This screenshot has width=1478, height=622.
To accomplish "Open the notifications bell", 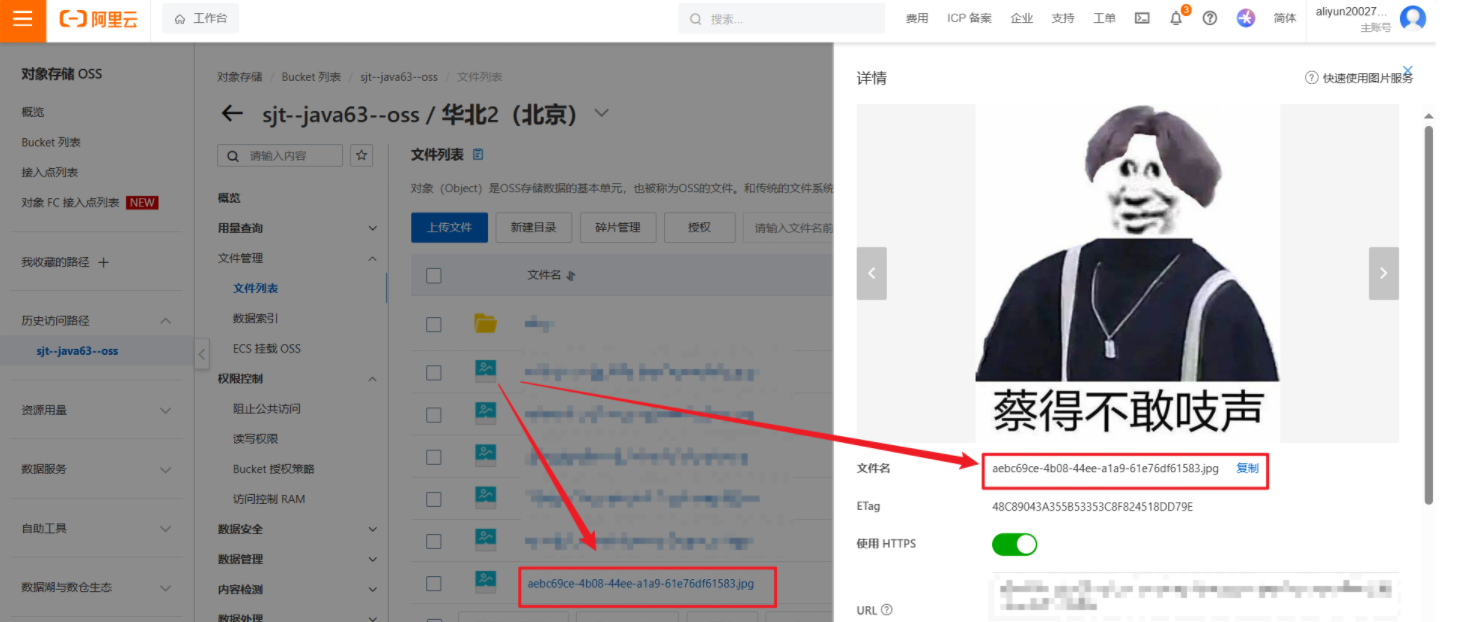I will pyautogui.click(x=1176, y=18).
